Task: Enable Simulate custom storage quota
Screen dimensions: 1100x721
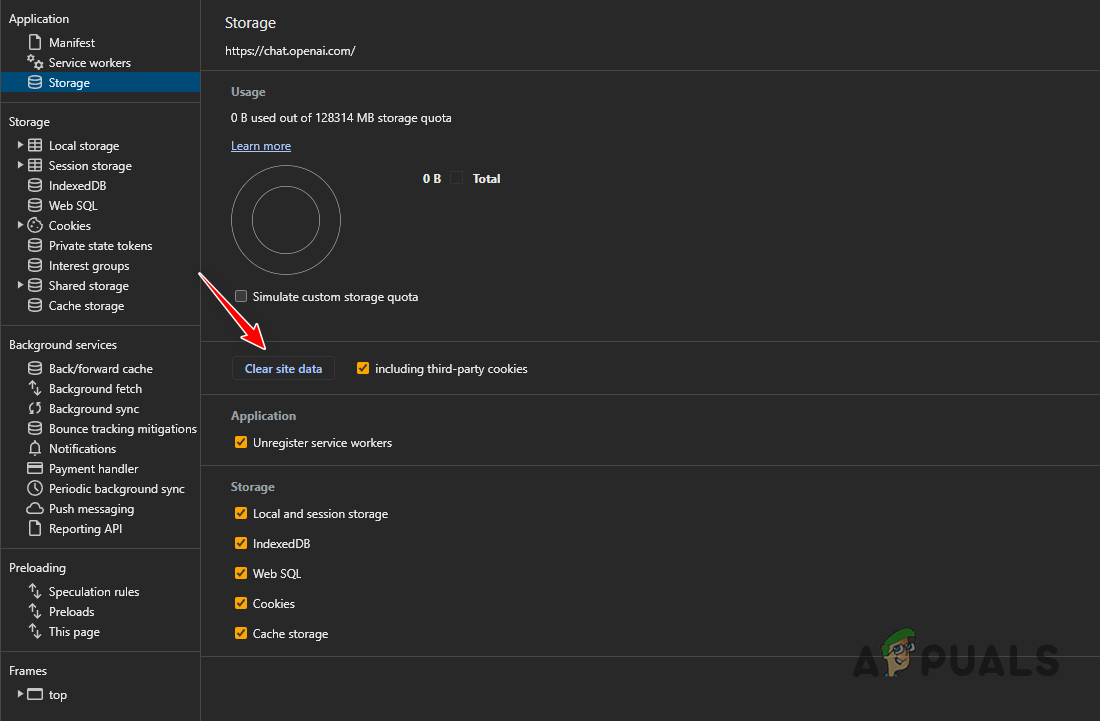Action: 240,296
